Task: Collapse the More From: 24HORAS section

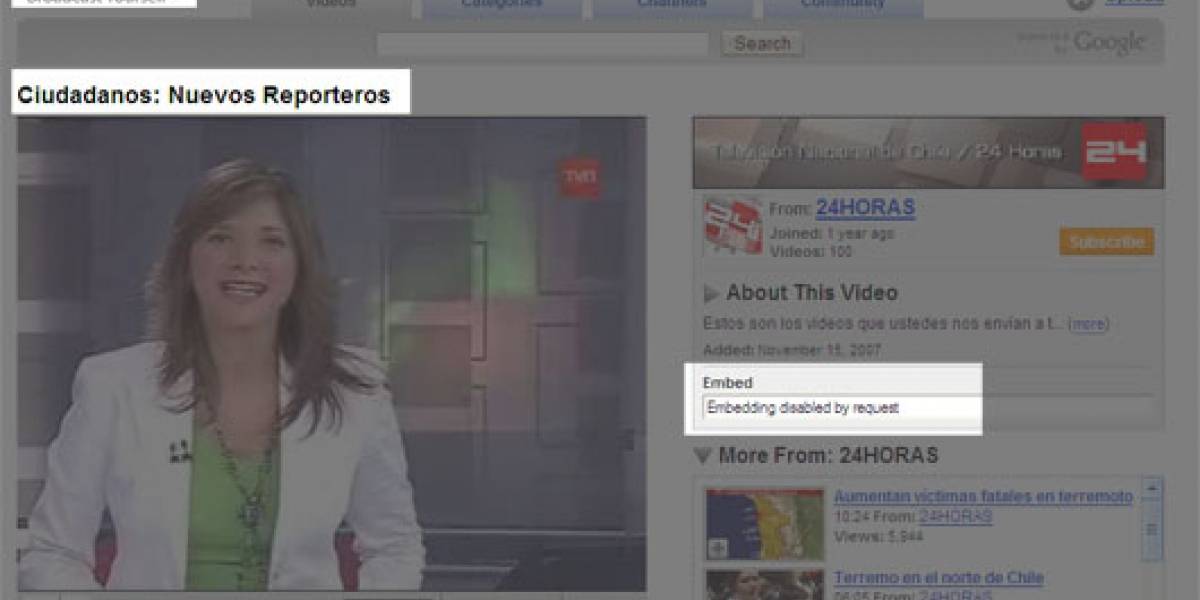Action: pos(703,457)
